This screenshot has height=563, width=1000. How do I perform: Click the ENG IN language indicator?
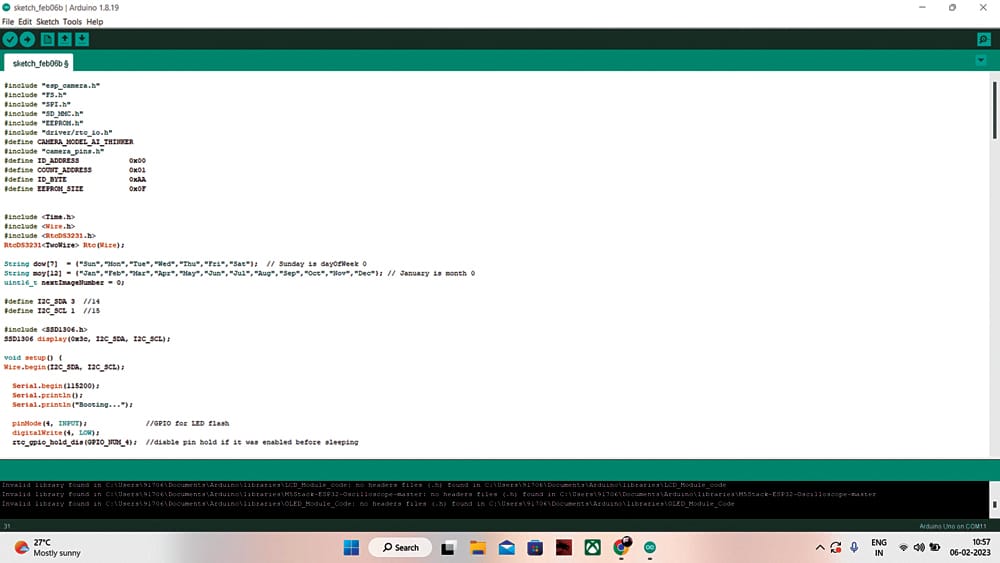[879, 547]
